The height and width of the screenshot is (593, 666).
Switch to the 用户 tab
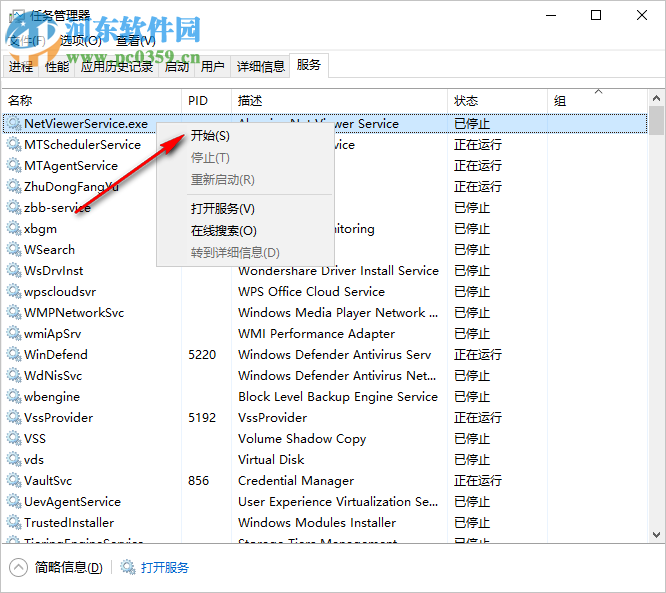click(212, 67)
